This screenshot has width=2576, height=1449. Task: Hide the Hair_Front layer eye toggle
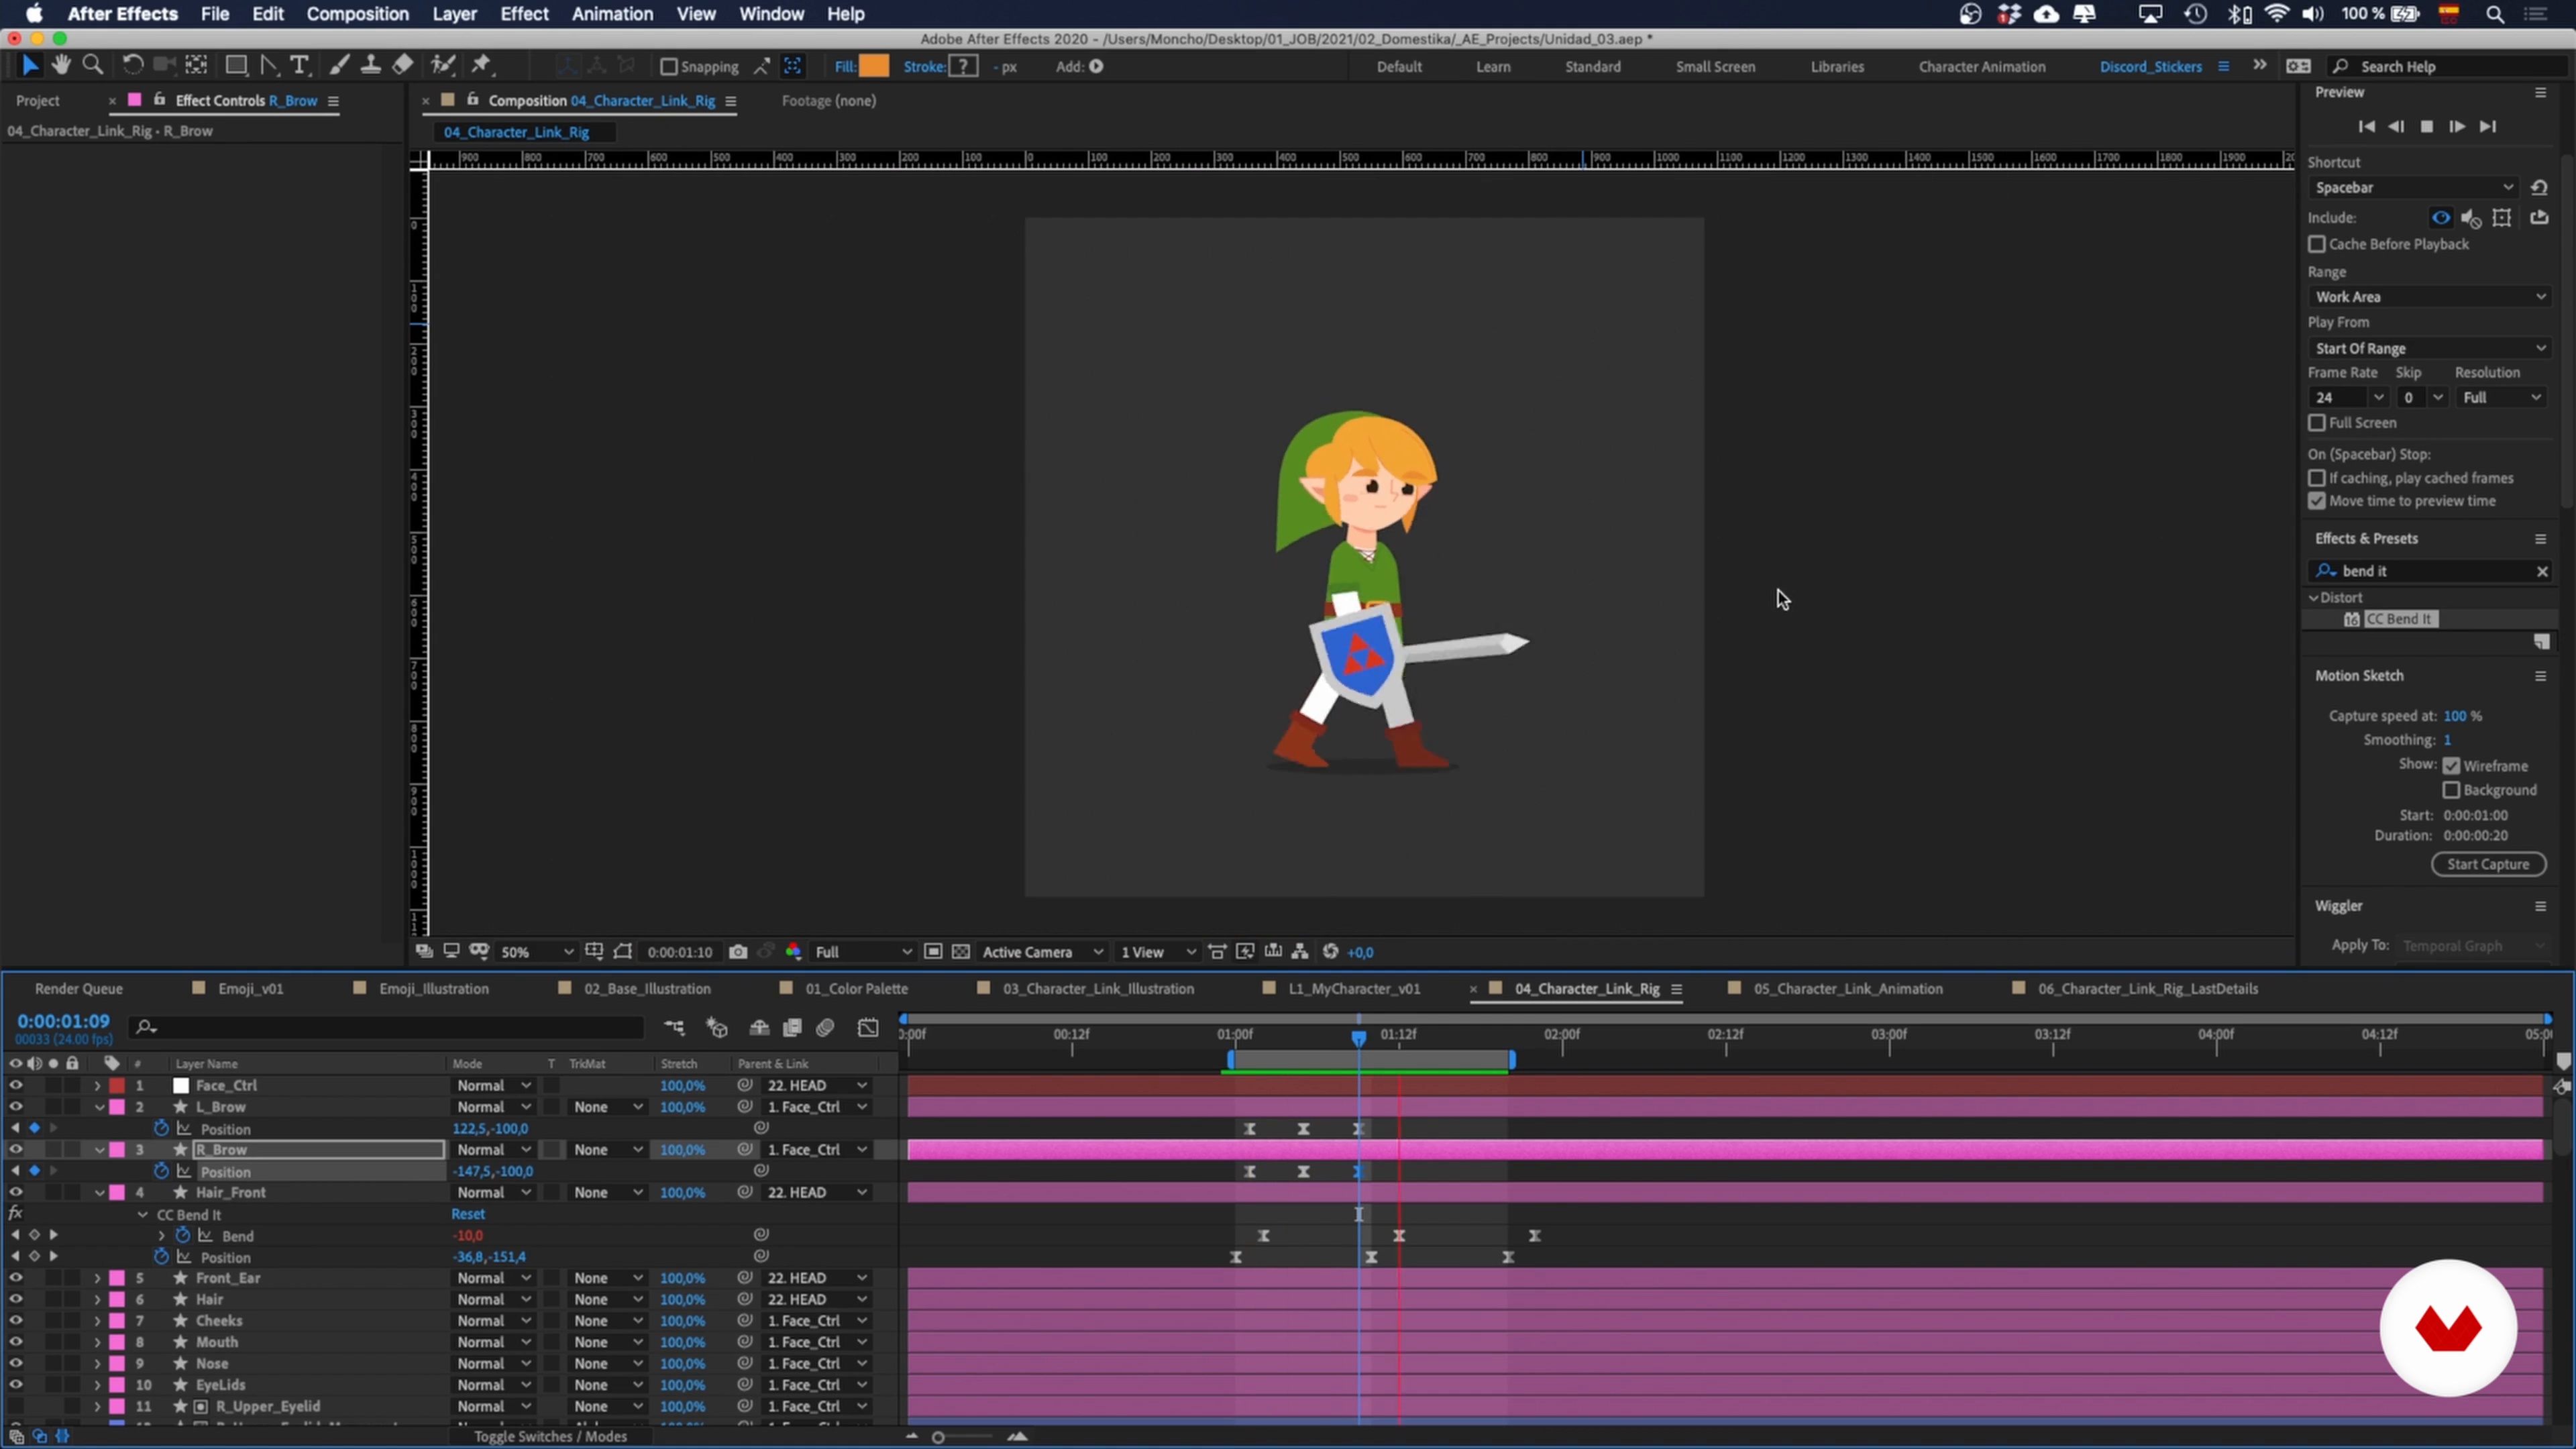point(15,1192)
